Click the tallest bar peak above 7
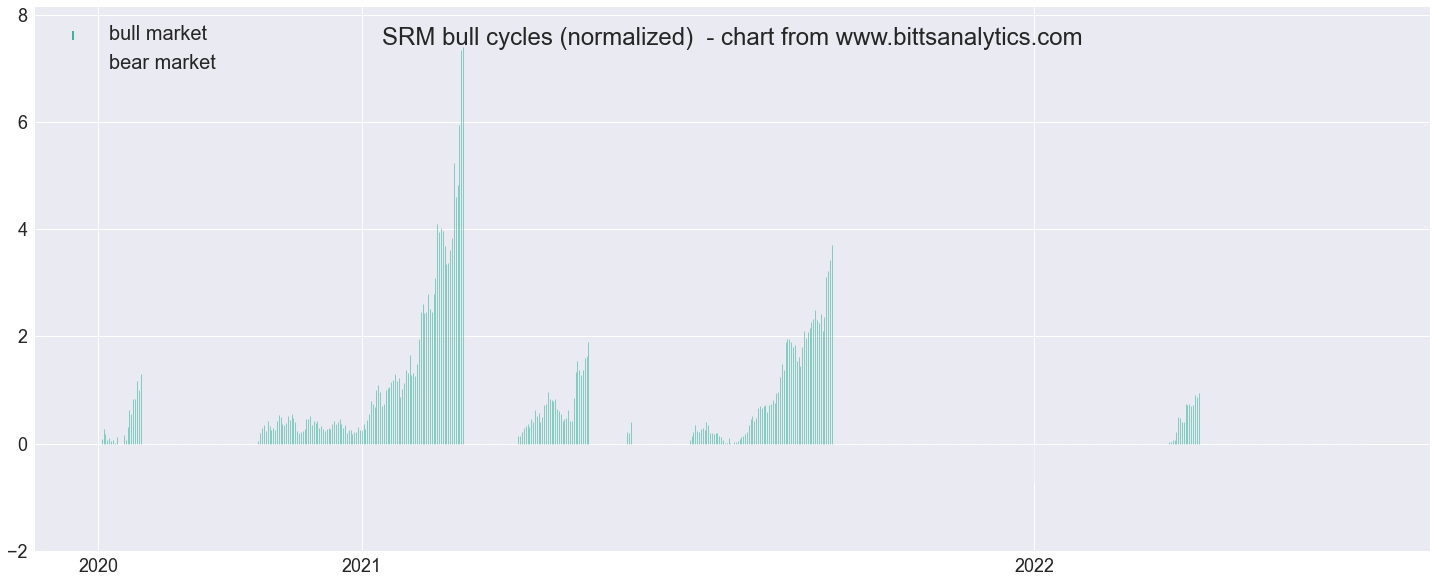Image resolution: width=1436 pixels, height=583 pixels. [462, 52]
